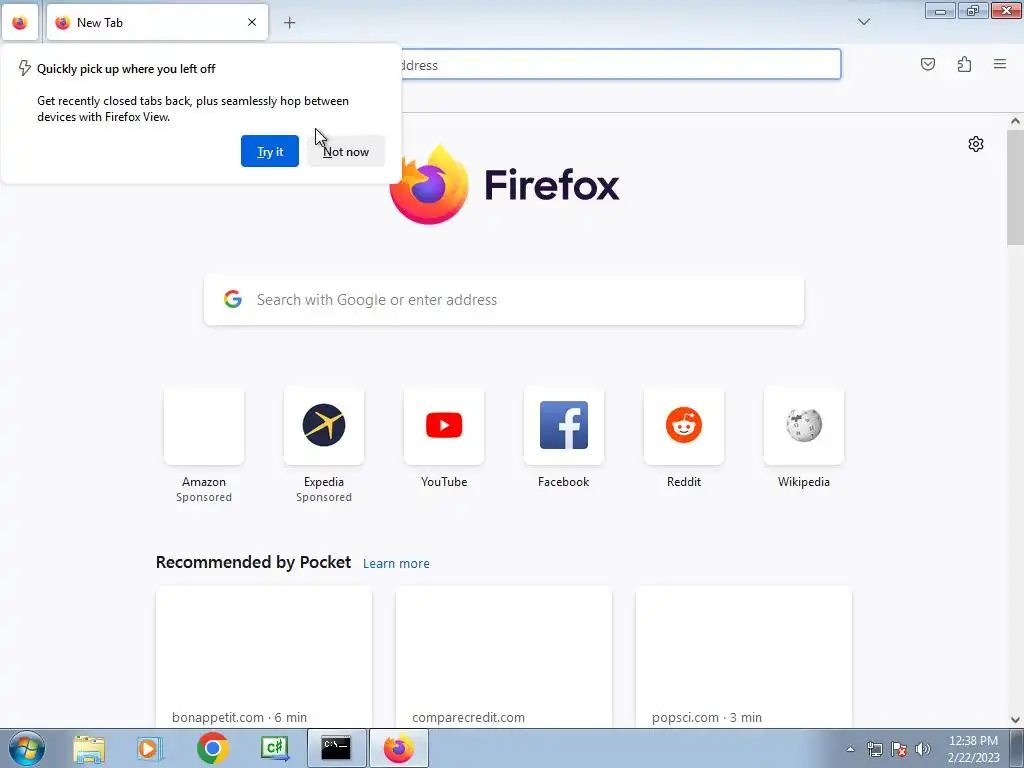Dismiss popup with Not now
1024x768 pixels.
[x=346, y=151]
